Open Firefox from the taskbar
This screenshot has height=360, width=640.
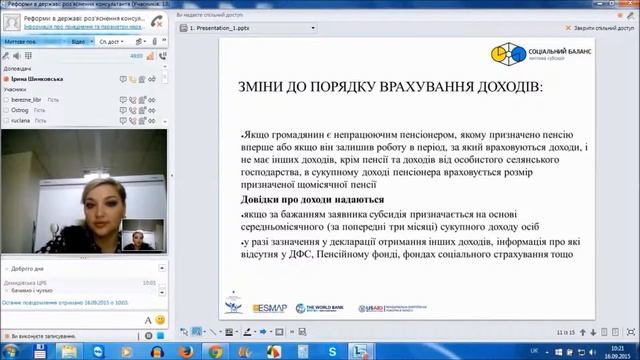pos(186,351)
